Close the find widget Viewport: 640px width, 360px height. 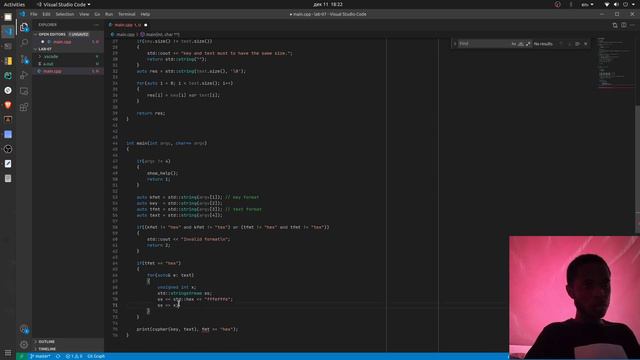click(586, 44)
